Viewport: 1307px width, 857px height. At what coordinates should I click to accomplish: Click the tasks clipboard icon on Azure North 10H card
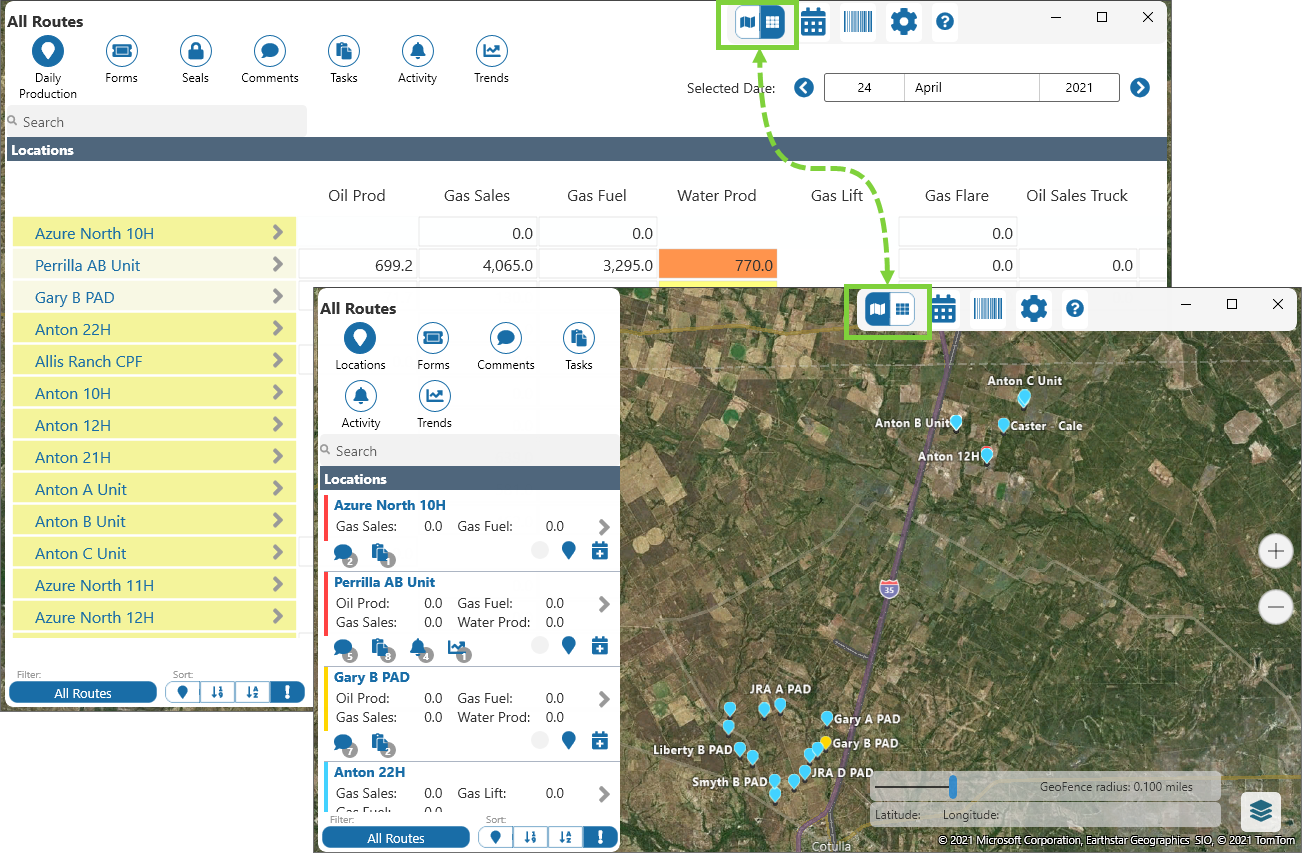tap(380, 553)
